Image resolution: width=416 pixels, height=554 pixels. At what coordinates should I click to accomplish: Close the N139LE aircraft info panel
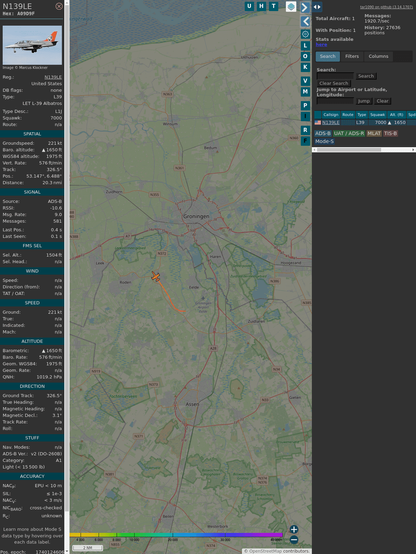(59, 6)
